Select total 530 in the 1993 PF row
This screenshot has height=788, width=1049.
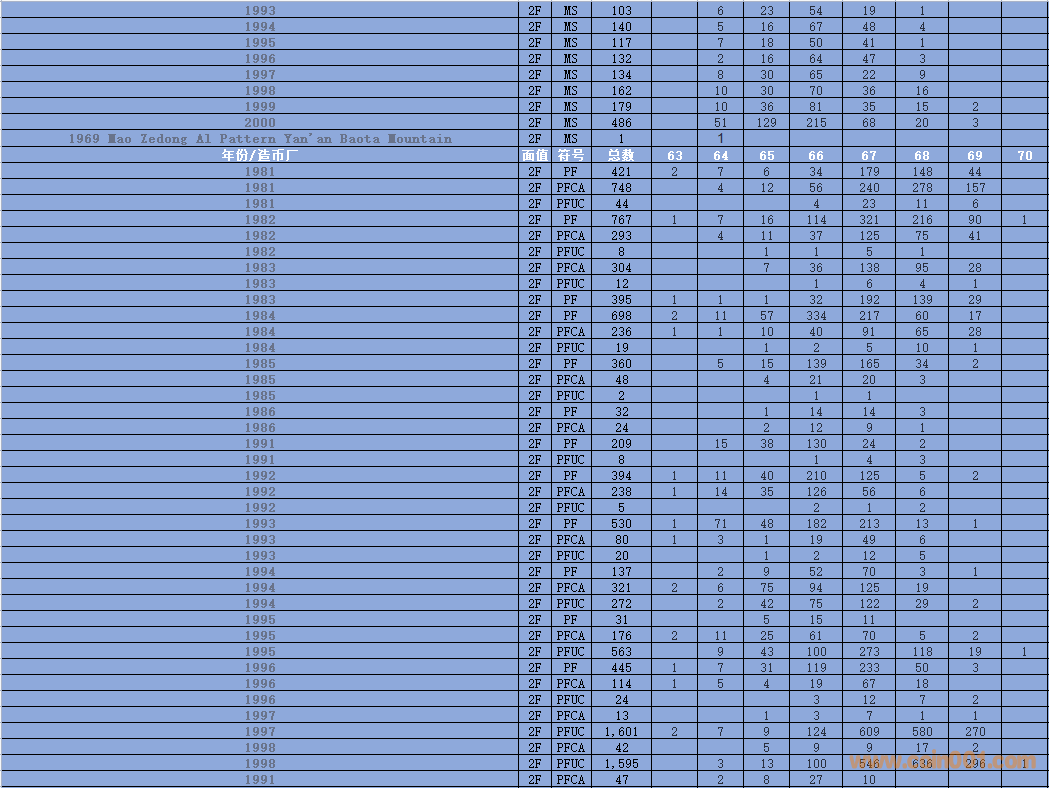click(621, 524)
